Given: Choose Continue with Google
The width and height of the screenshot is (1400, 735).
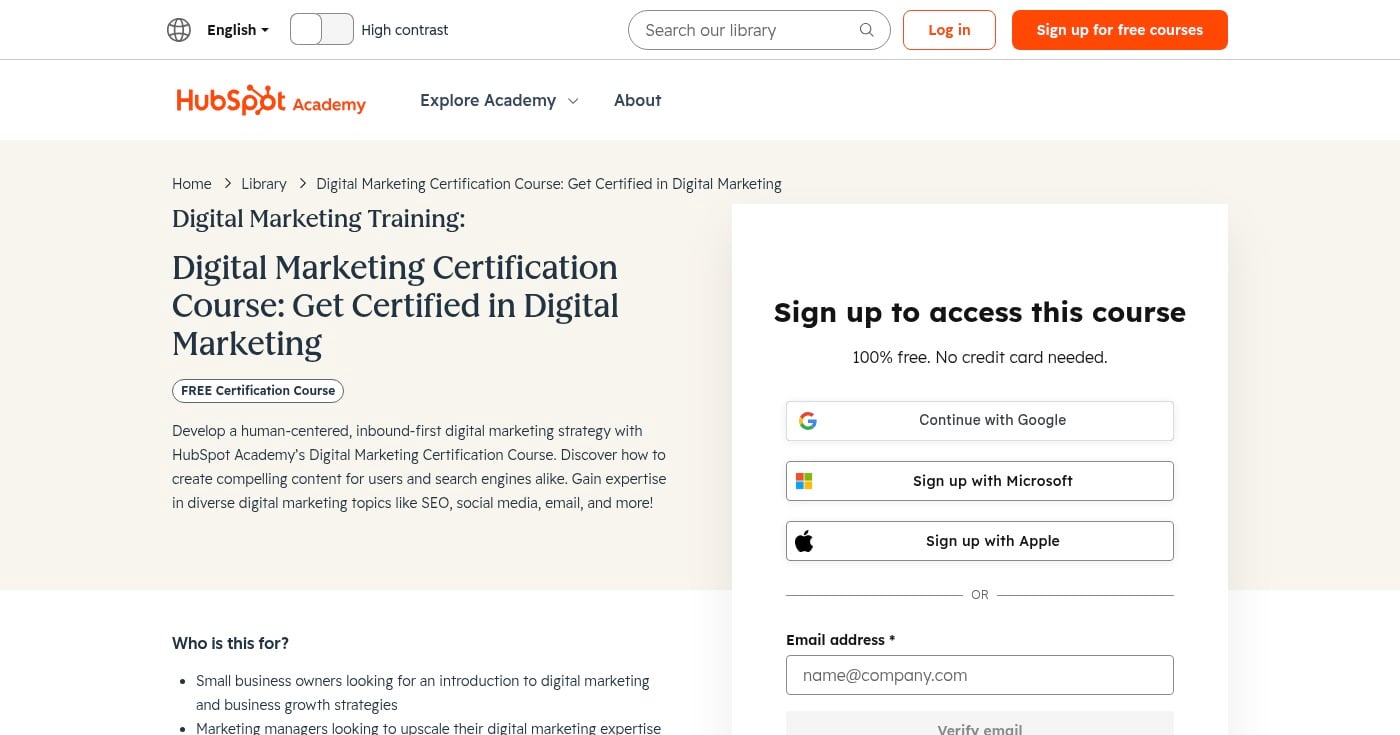Looking at the screenshot, I should pyautogui.click(x=980, y=421).
